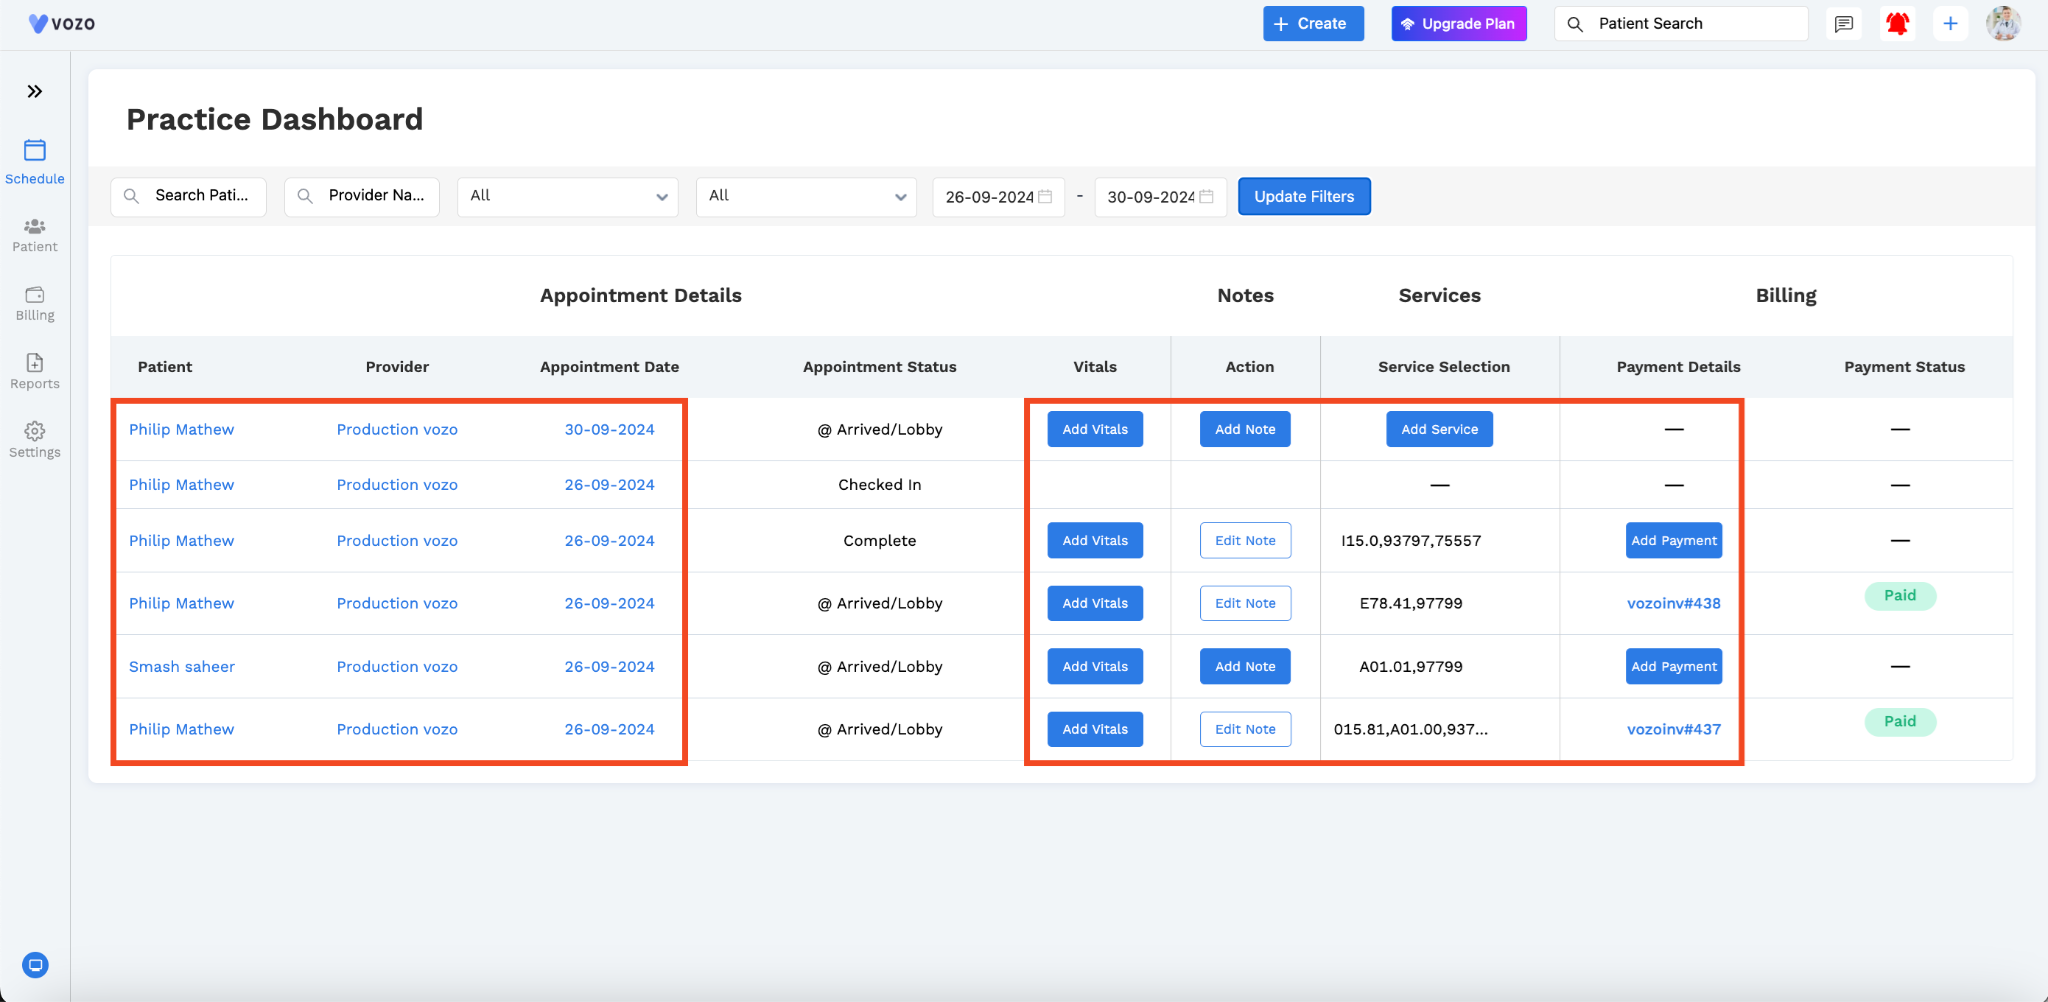Open Philip Mathew in Checked In row

pyautogui.click(x=181, y=484)
